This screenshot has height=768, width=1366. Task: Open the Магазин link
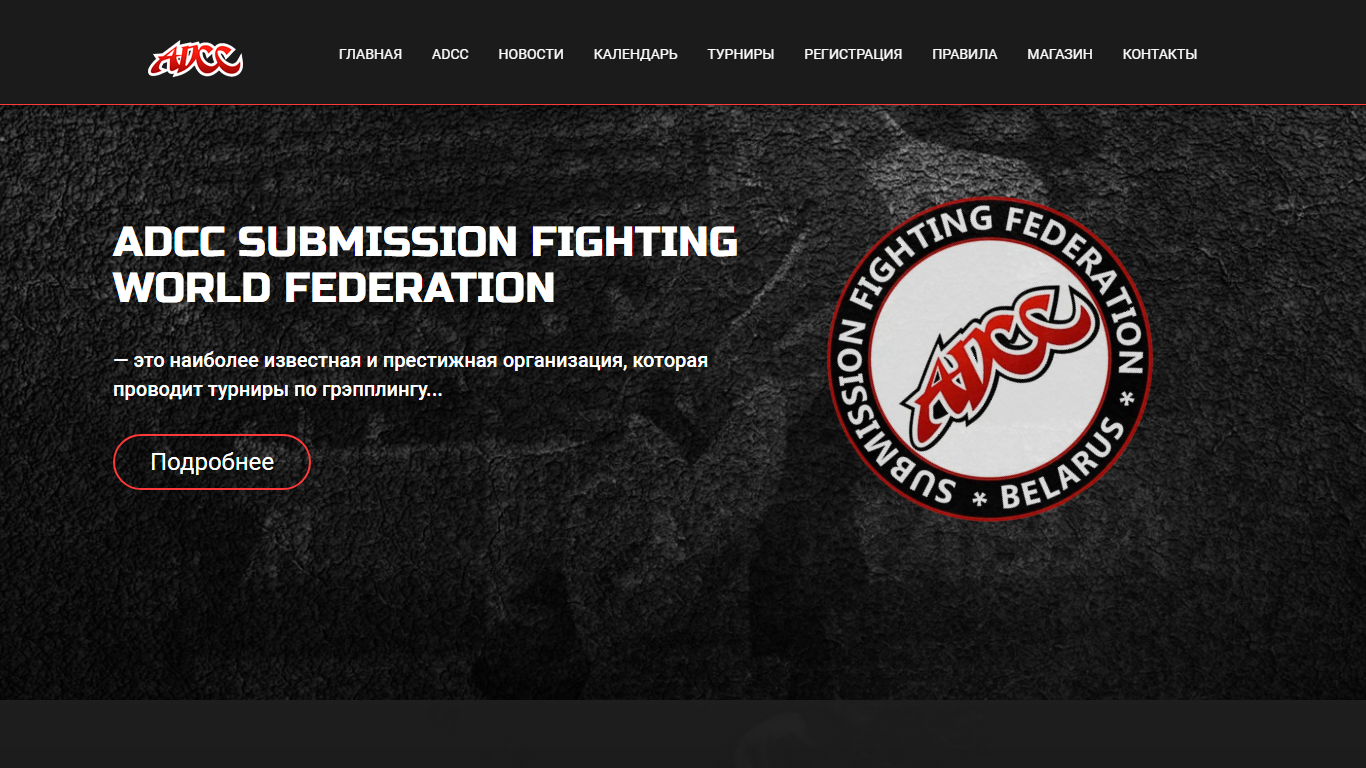click(x=1060, y=54)
